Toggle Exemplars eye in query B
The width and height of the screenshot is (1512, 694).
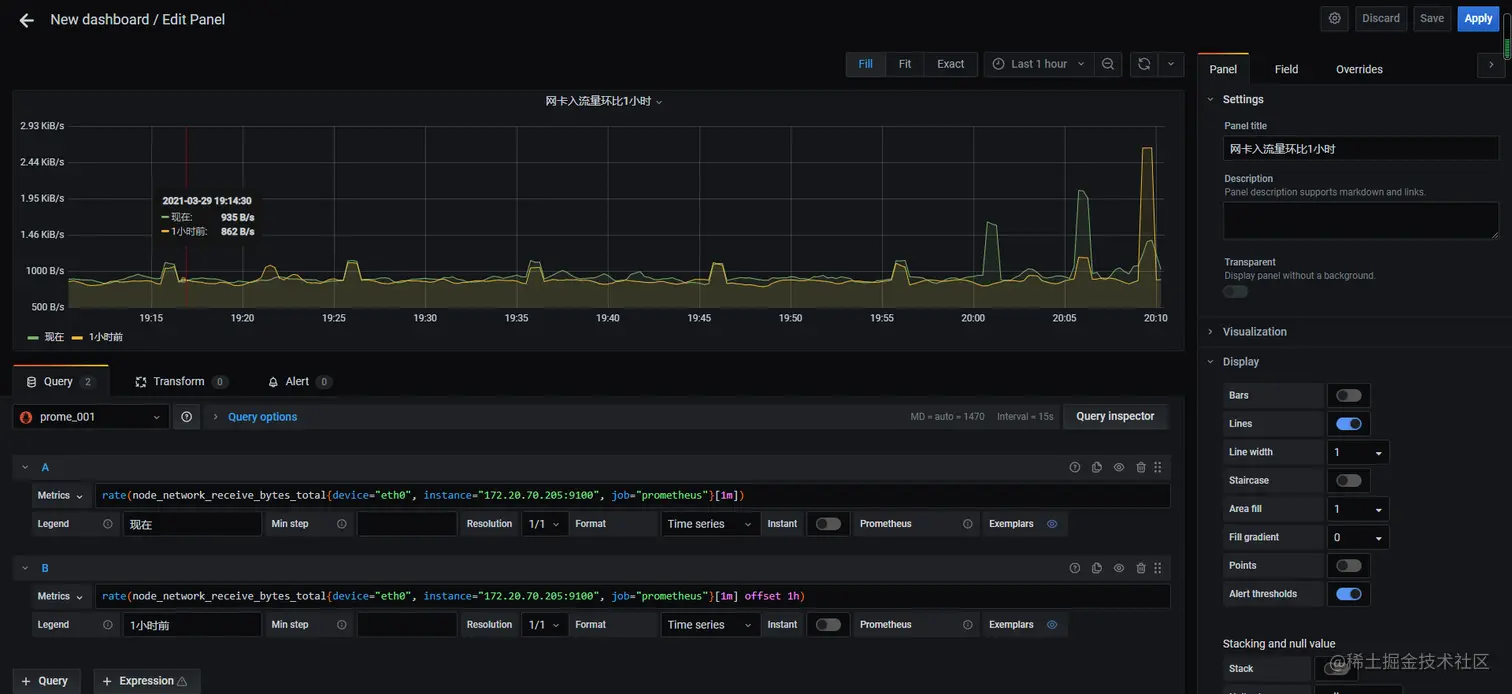coord(1052,625)
